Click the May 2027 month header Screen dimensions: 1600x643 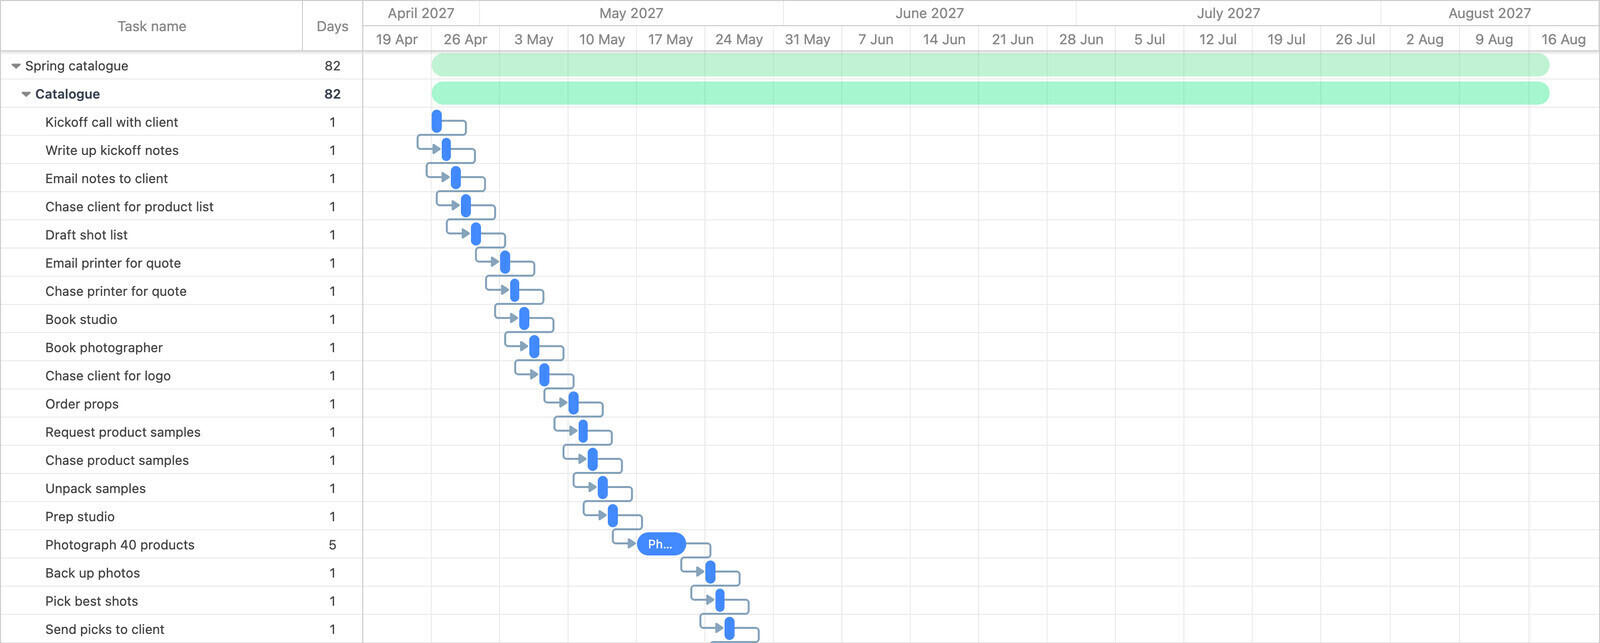point(631,13)
